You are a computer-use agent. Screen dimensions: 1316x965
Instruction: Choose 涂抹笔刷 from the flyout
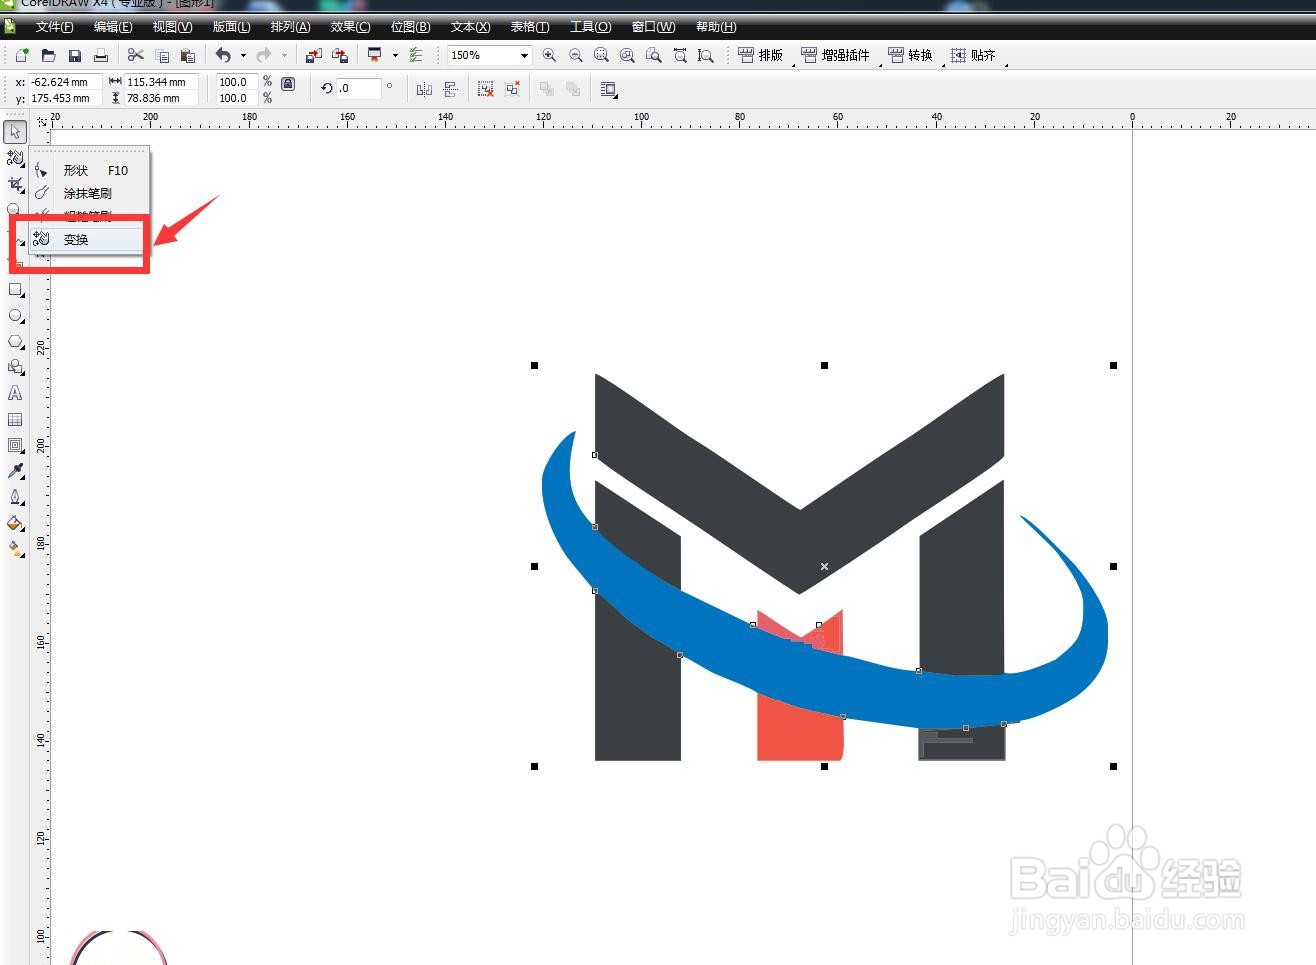click(89, 193)
